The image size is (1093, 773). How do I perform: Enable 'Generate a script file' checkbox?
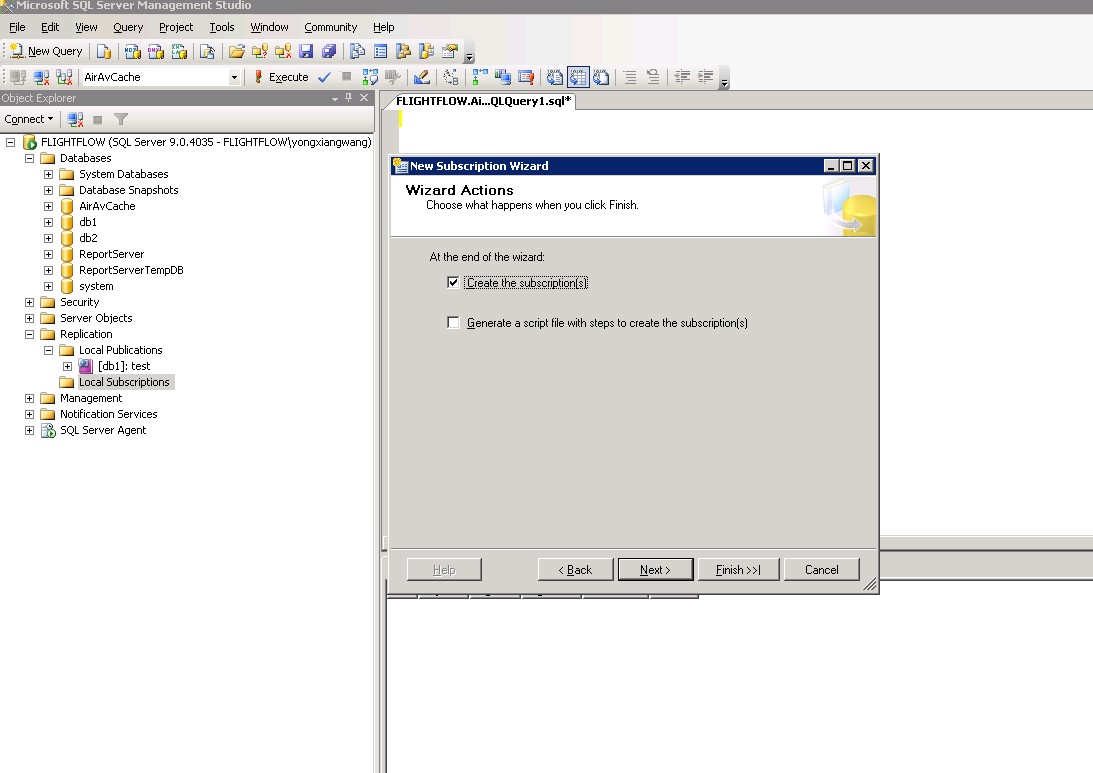click(454, 323)
